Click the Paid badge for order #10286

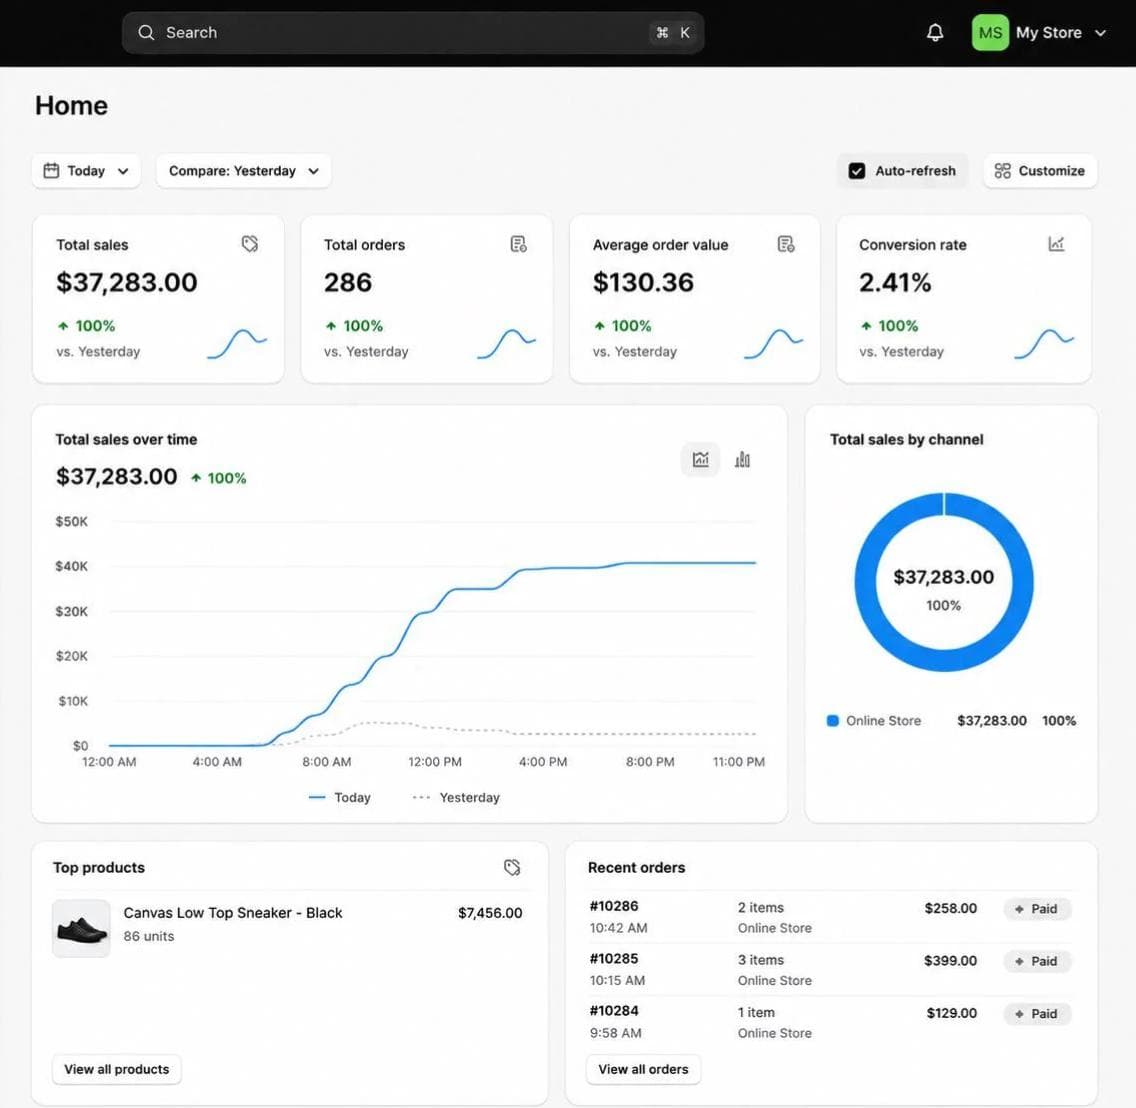click(x=1037, y=909)
